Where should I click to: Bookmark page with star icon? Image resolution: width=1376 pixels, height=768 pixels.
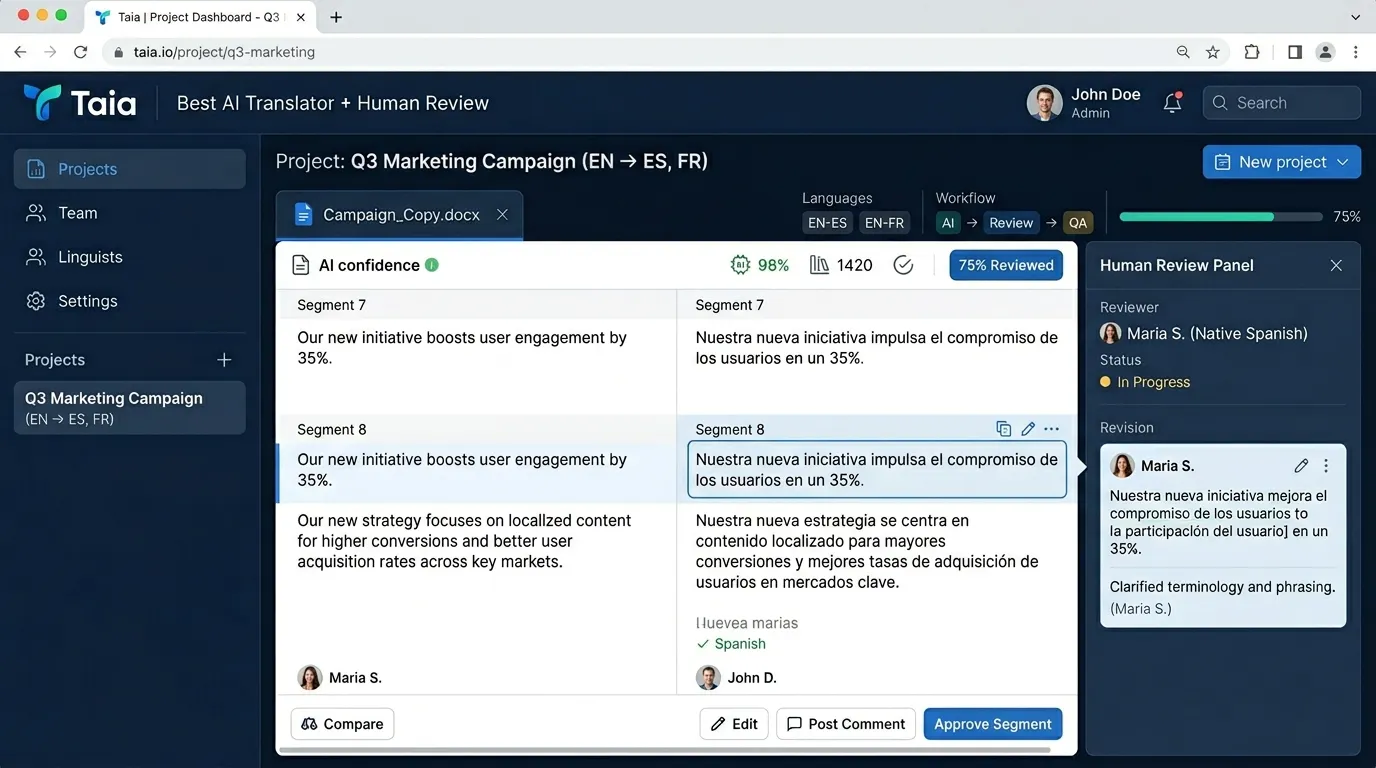pos(1213,52)
